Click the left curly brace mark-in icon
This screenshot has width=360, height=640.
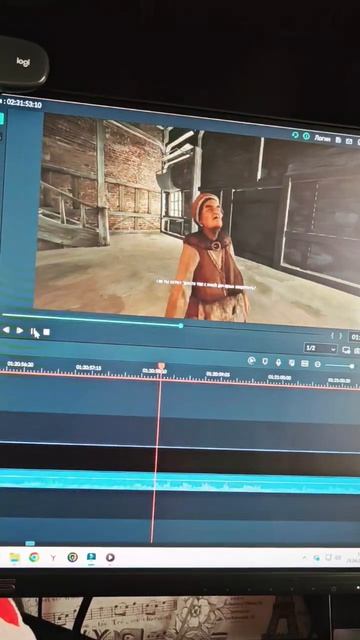(x=332, y=336)
